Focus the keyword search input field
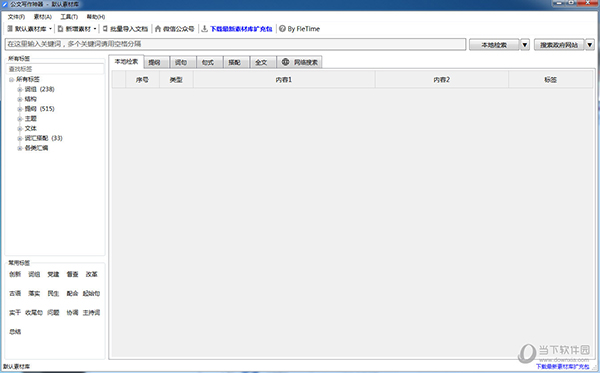This screenshot has width=600, height=373. click(x=235, y=44)
